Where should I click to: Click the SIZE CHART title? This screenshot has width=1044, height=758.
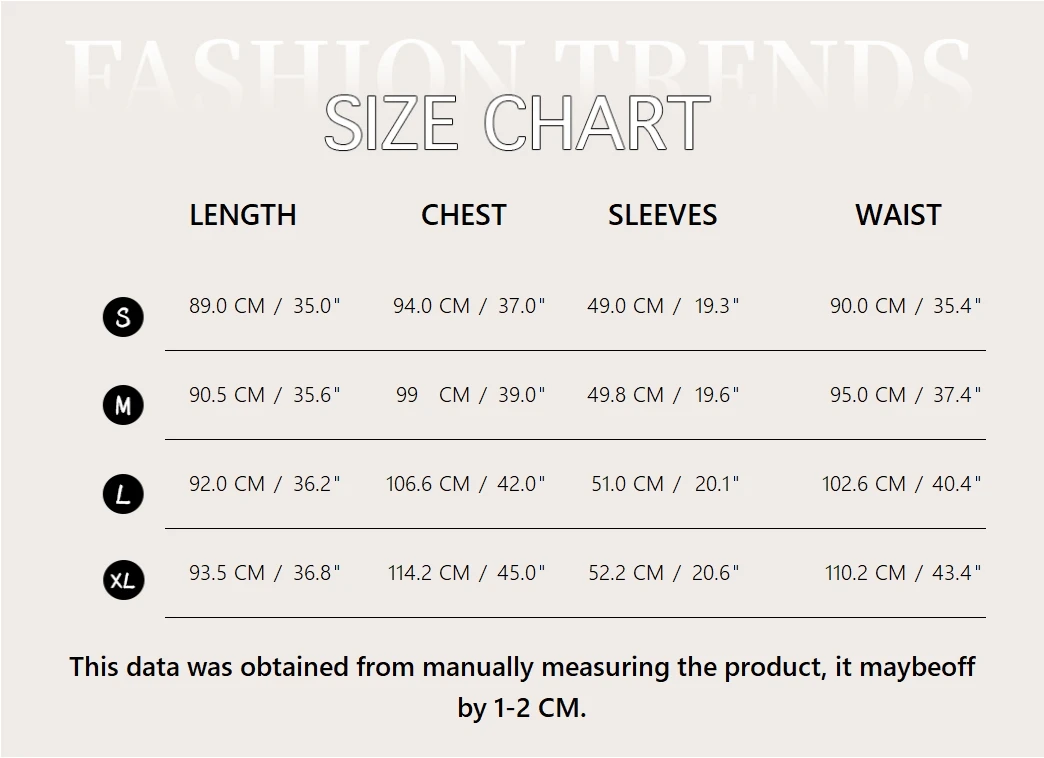517,125
